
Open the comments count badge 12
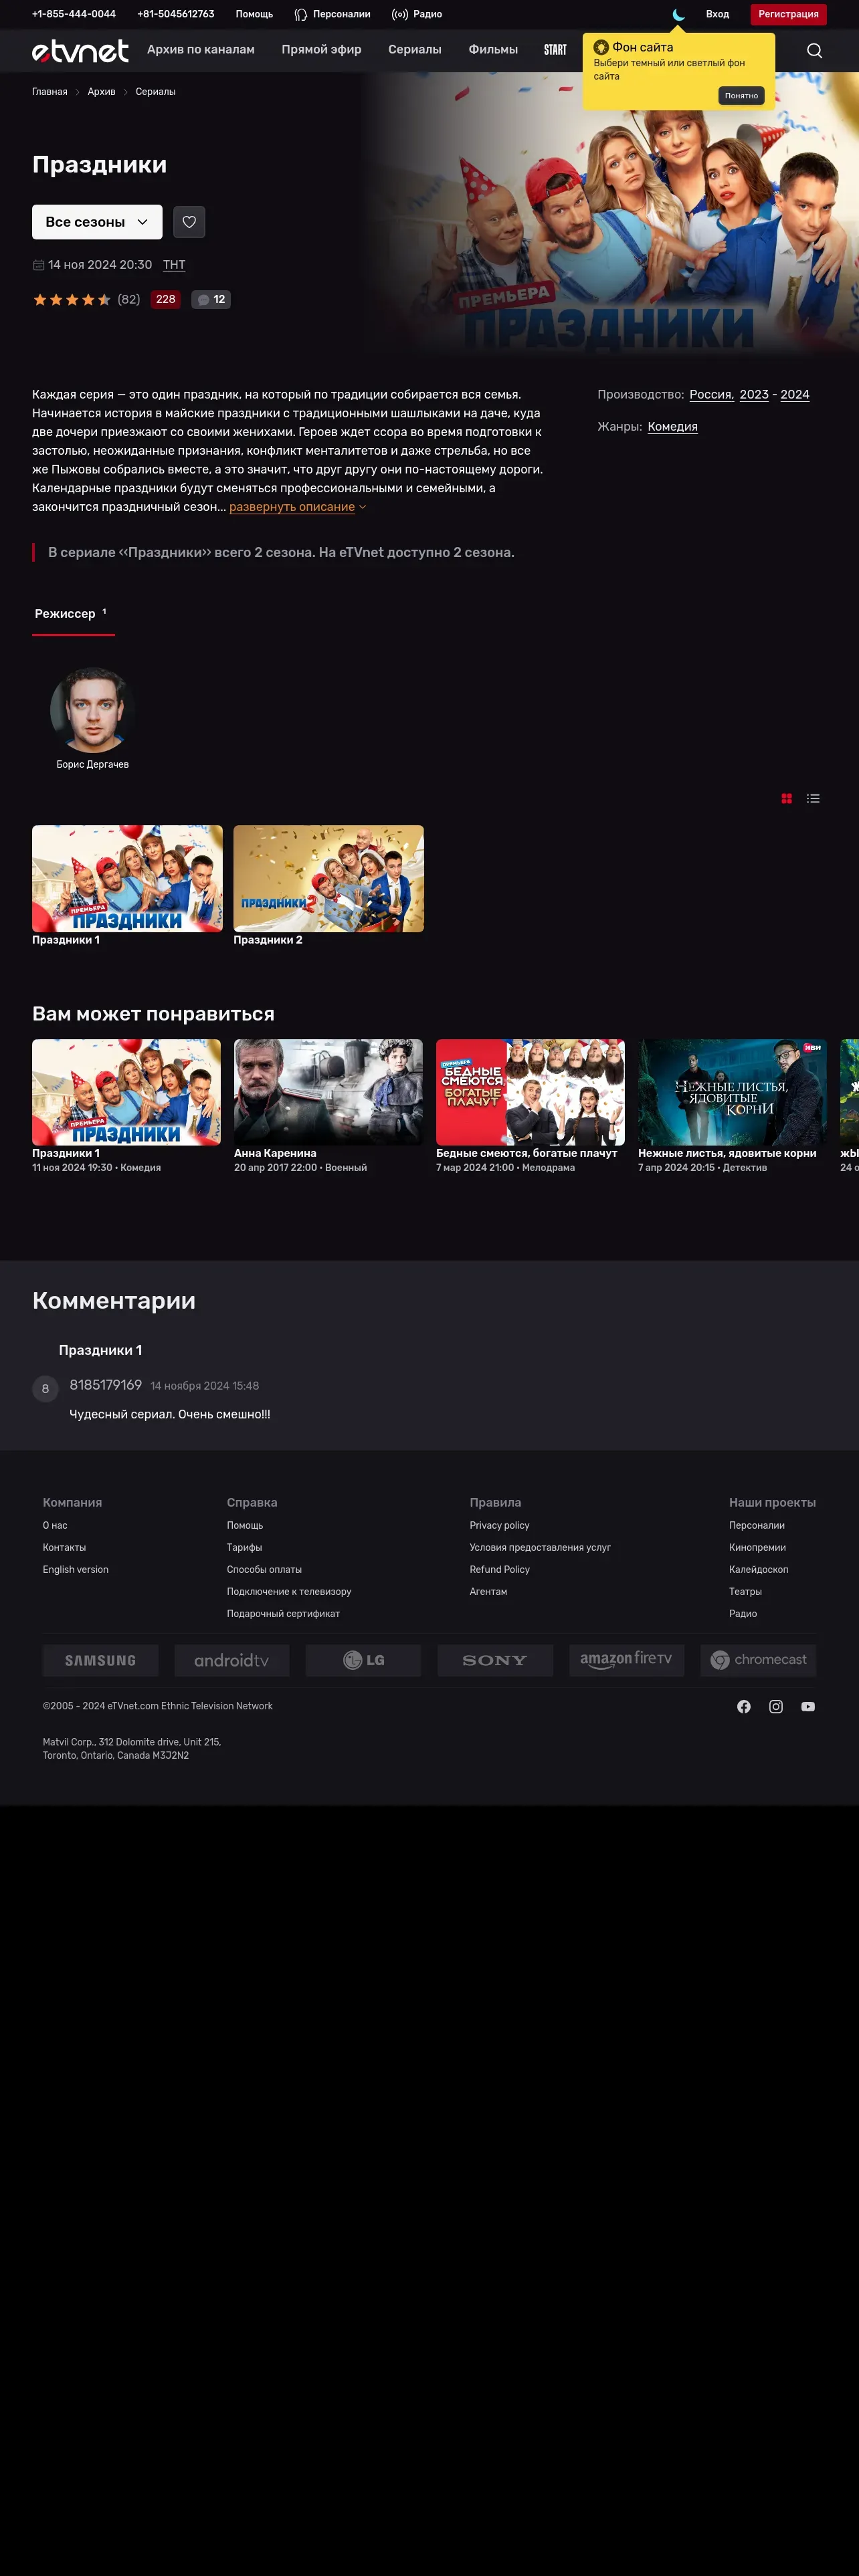tap(211, 299)
